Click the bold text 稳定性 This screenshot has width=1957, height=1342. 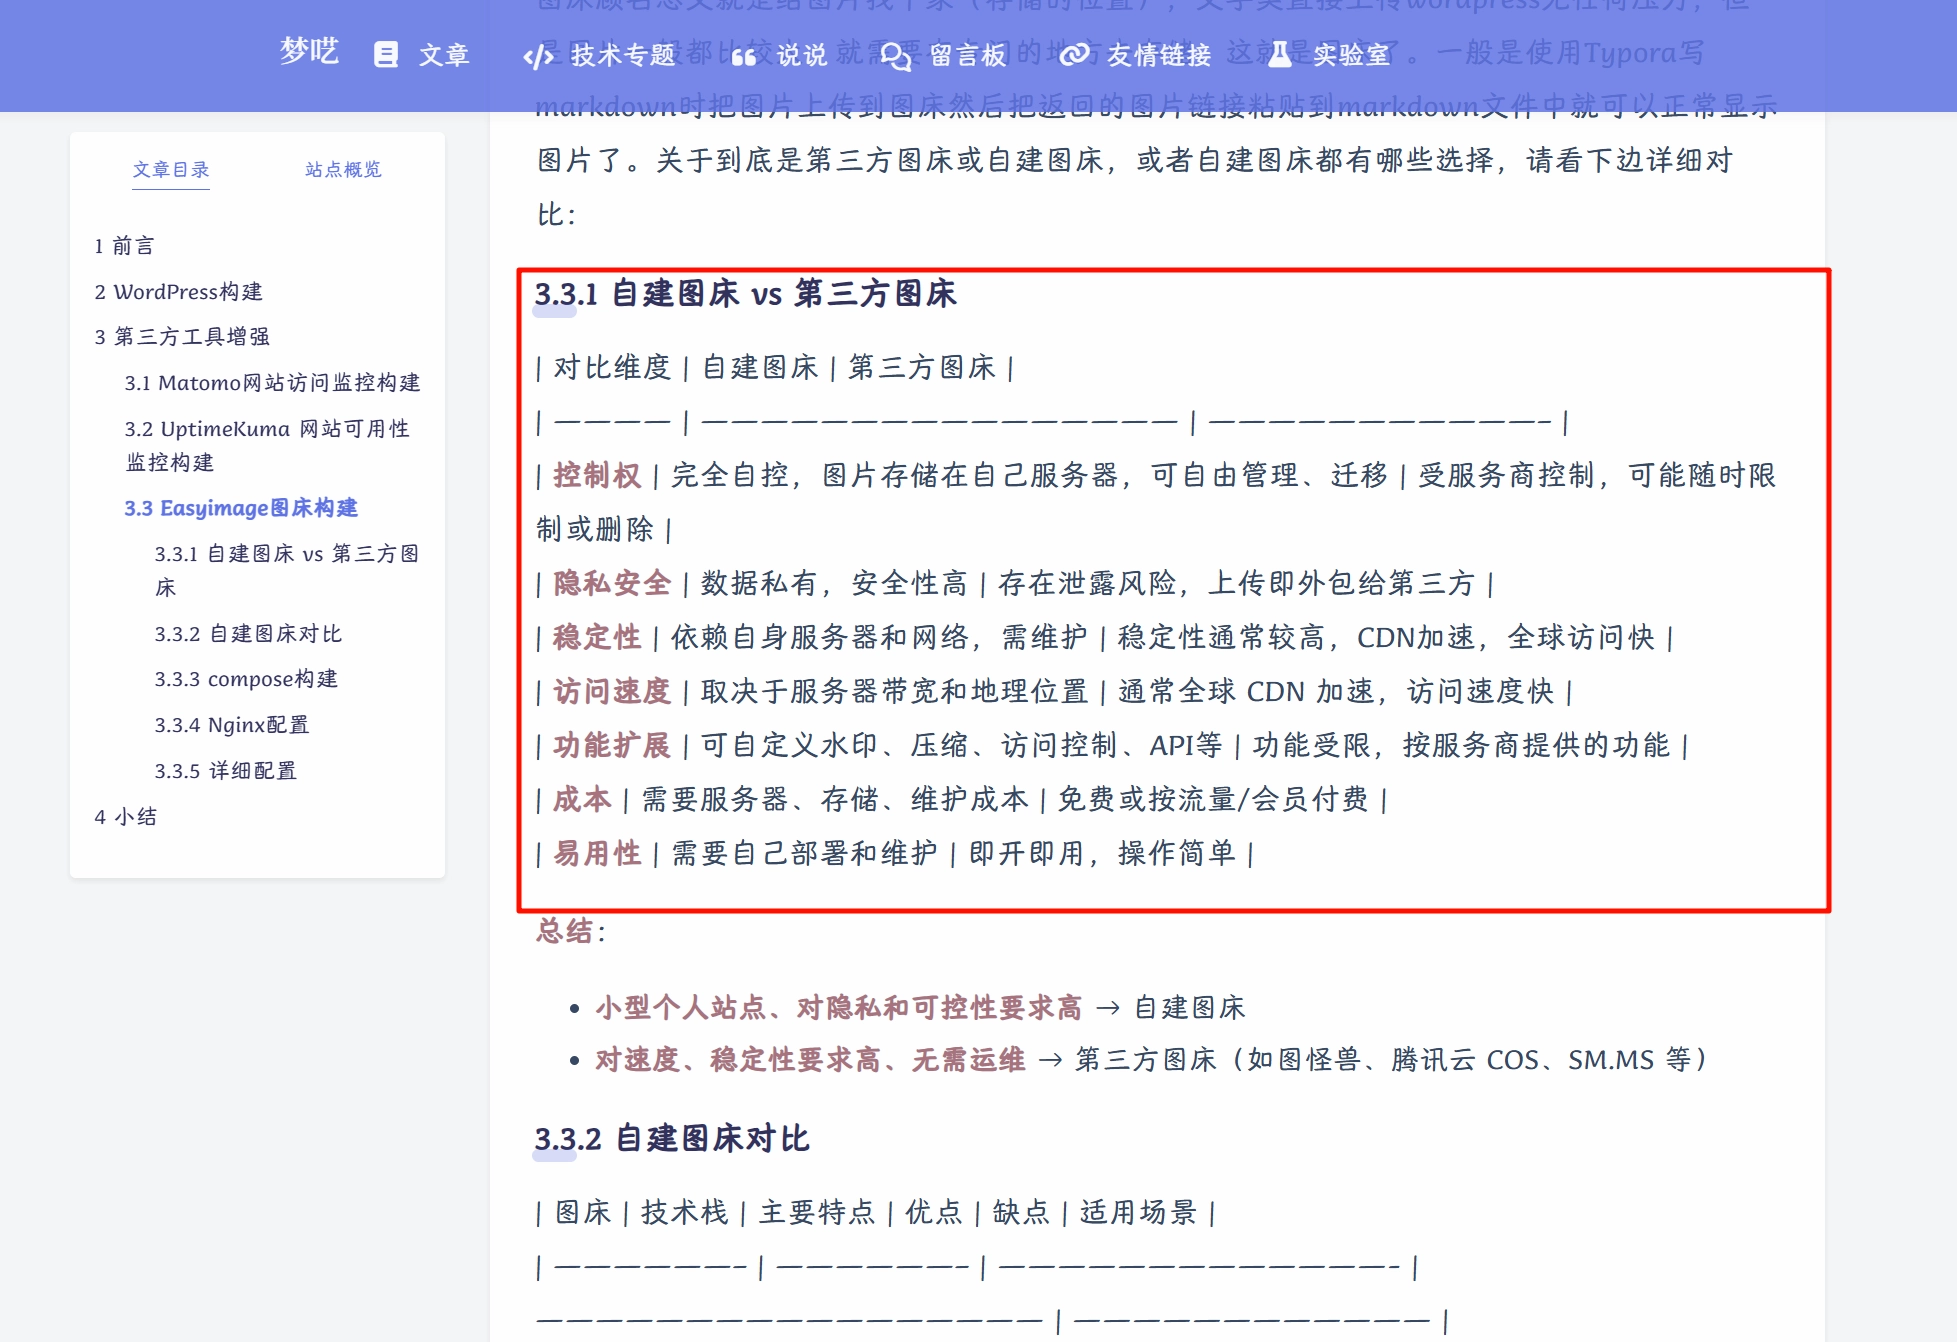pyautogui.click(x=597, y=638)
